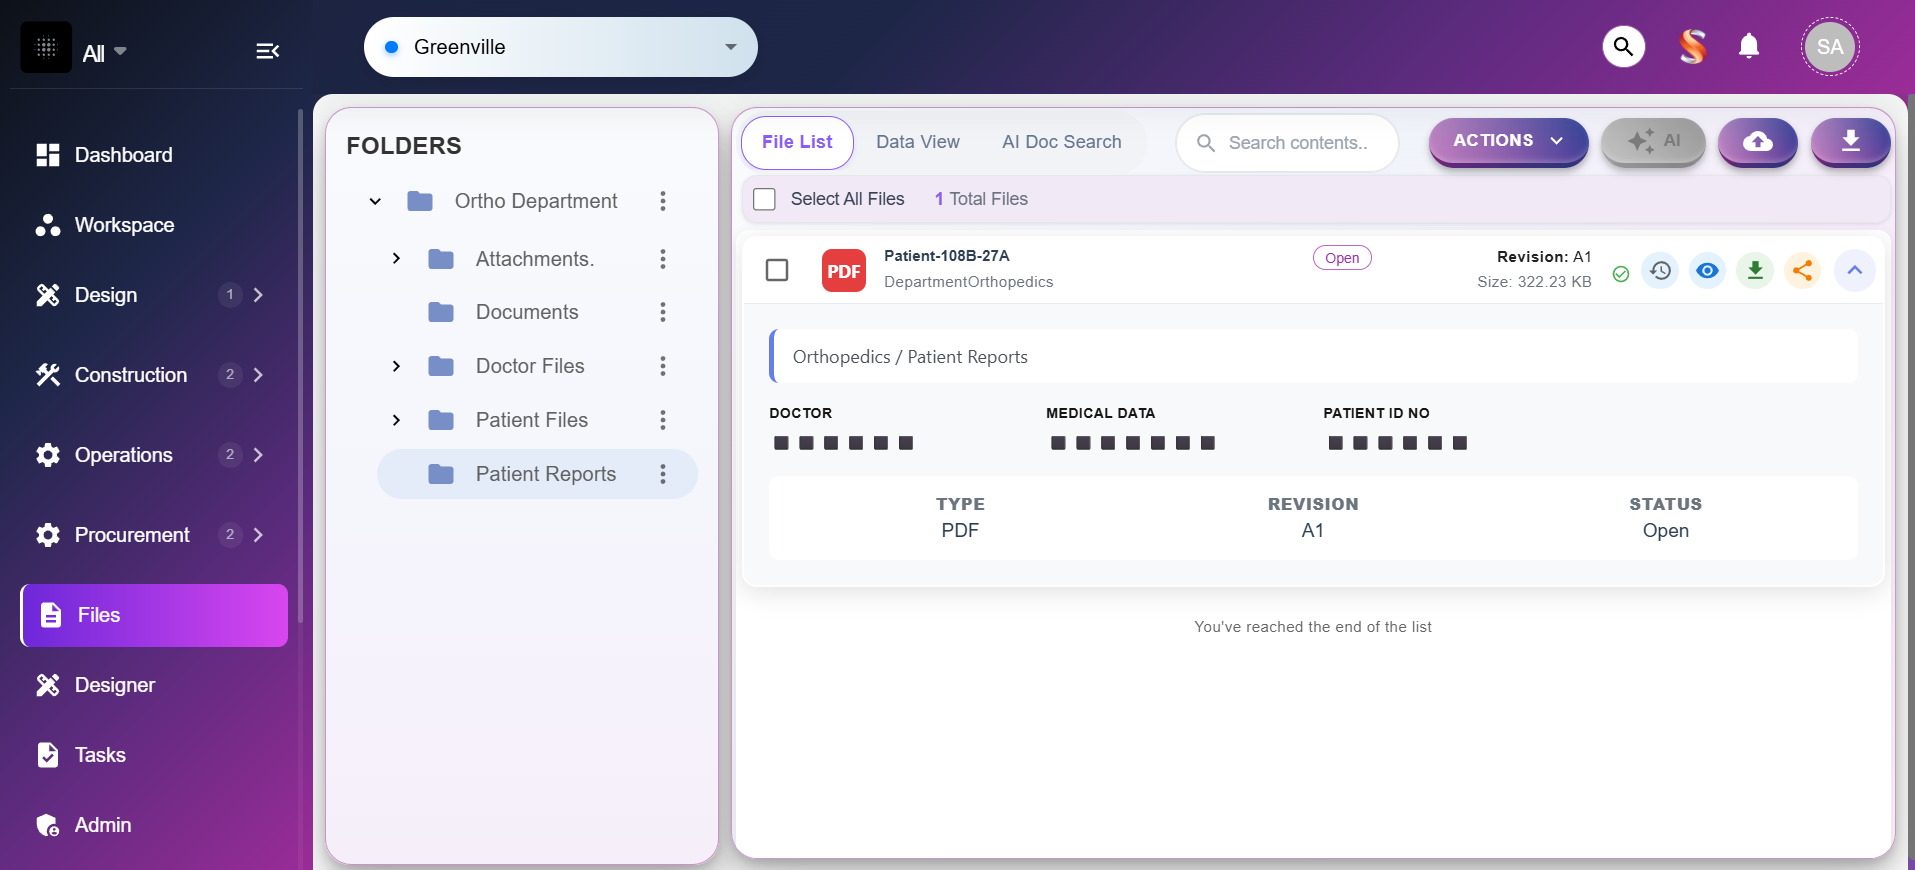Open the cloud upload button
The height and width of the screenshot is (870, 1915).
pos(1757,142)
